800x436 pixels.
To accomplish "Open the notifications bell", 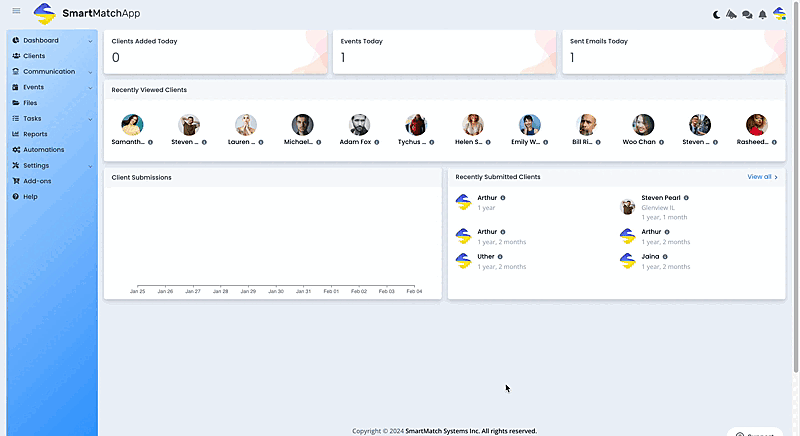I will (763, 14).
